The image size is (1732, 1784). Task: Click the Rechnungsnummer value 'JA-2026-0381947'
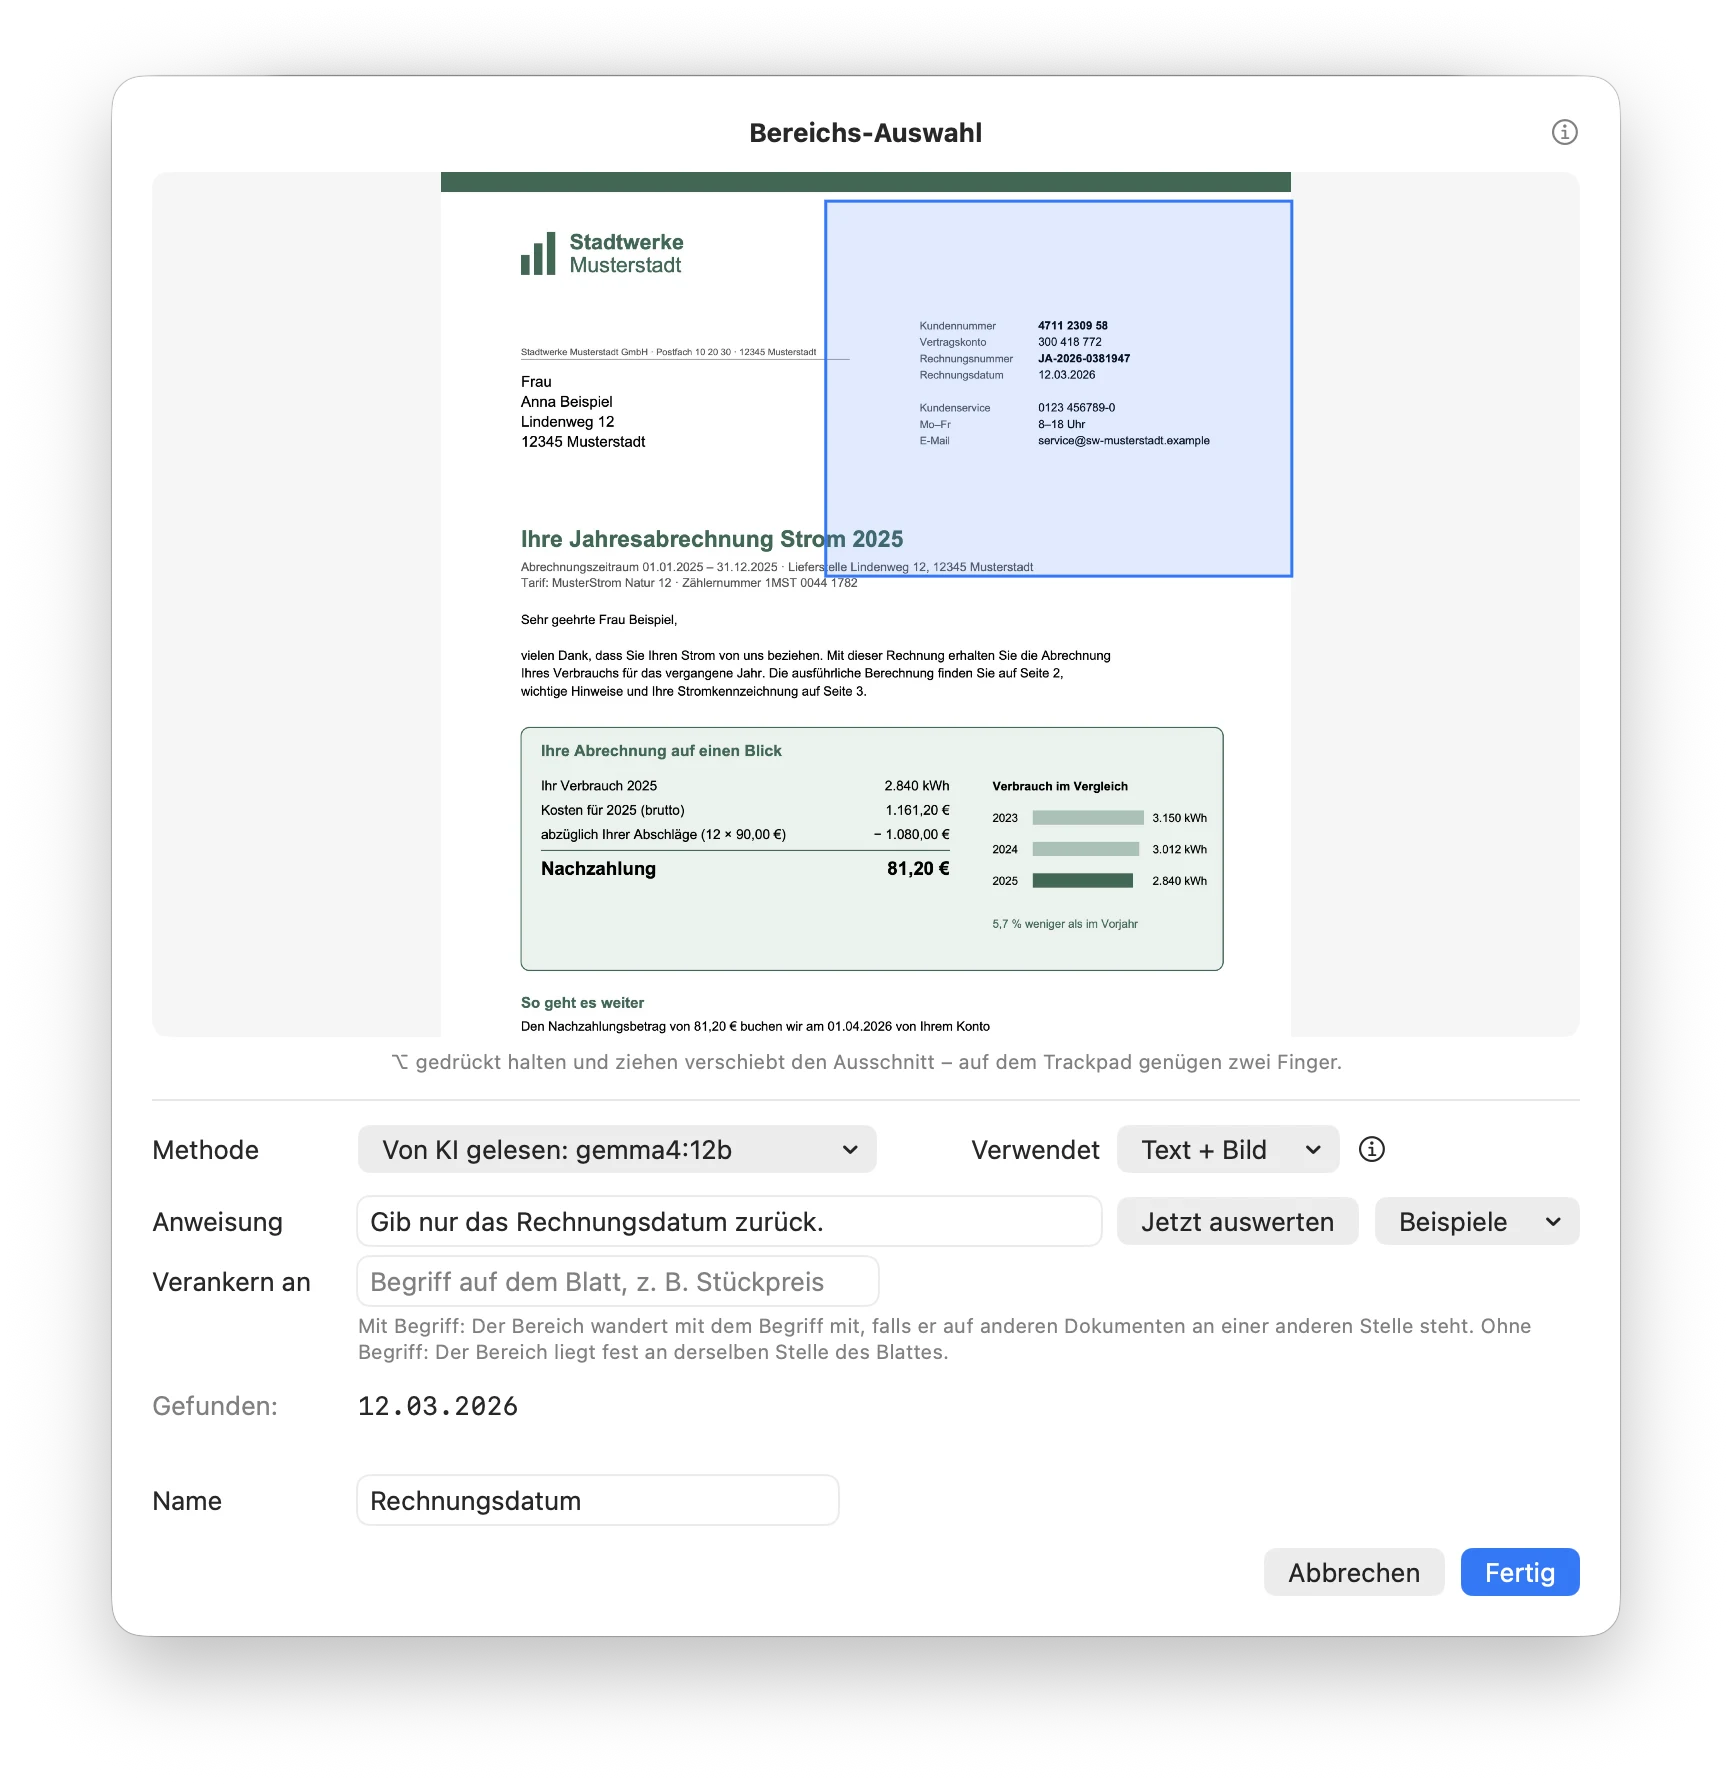coord(1084,358)
